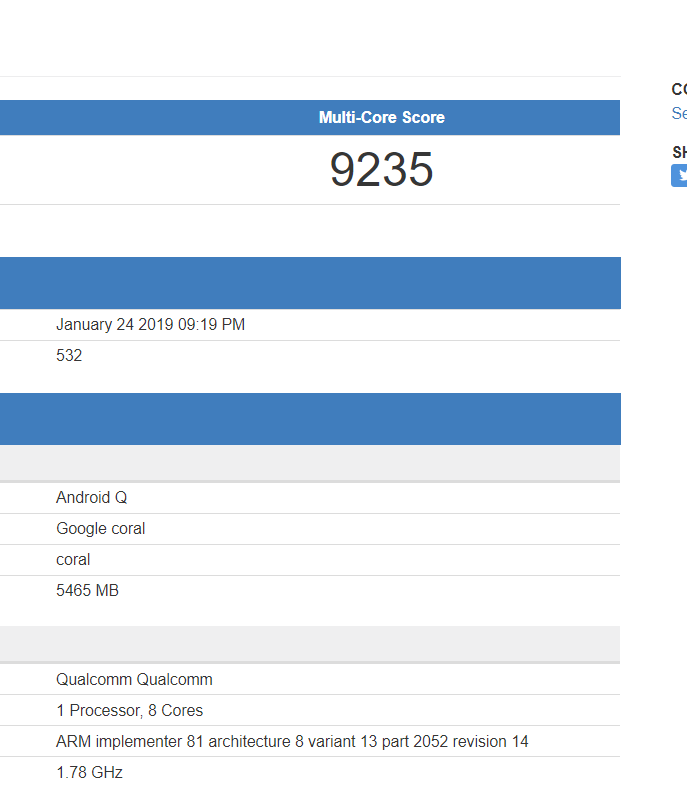Click the upload date January 24 2019

150,325
